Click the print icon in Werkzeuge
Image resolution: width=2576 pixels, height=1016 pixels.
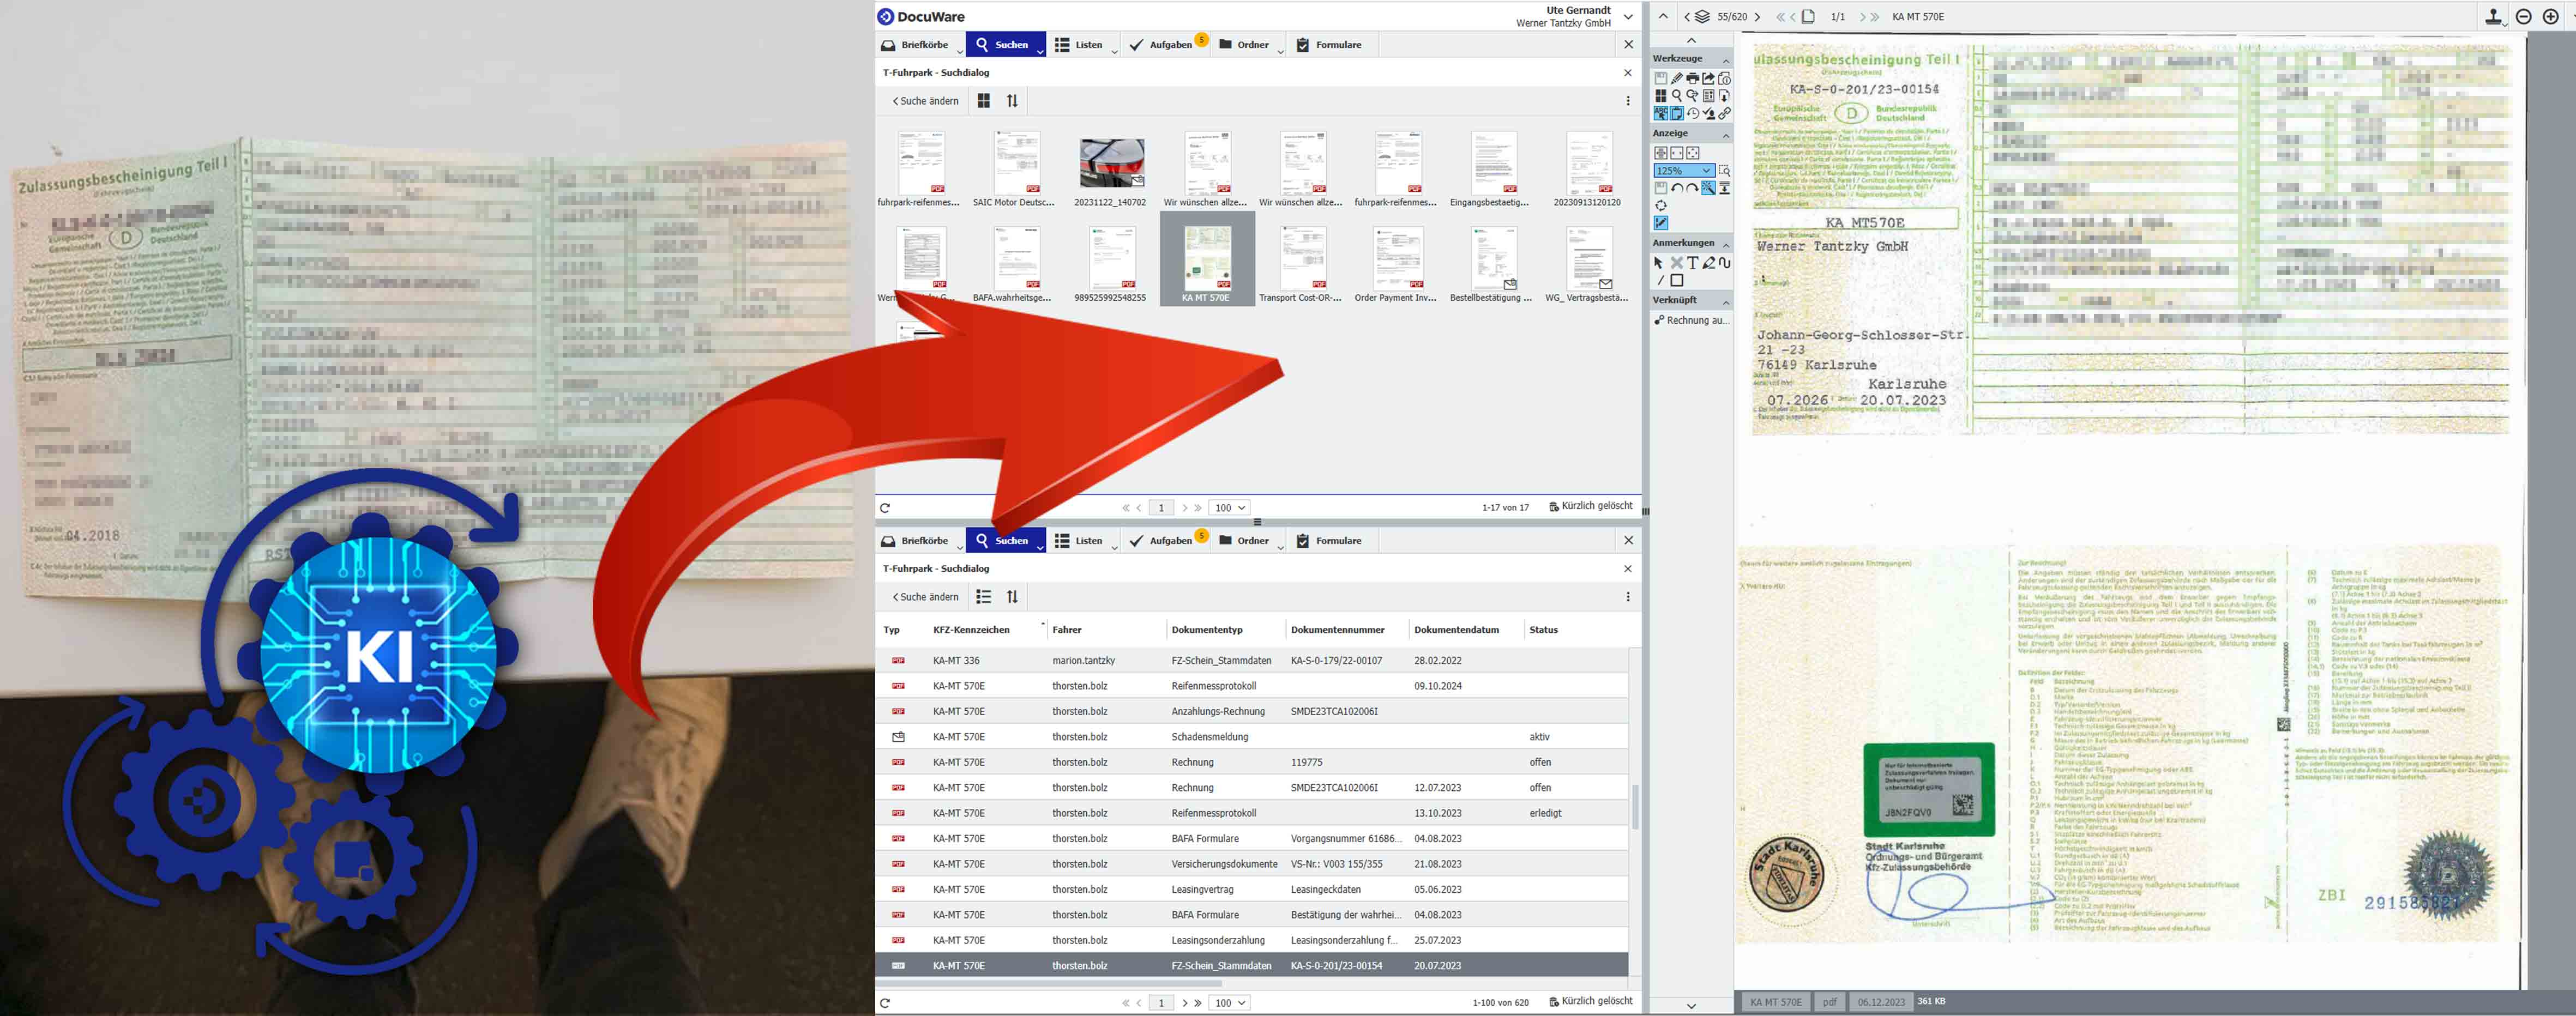(x=1693, y=79)
